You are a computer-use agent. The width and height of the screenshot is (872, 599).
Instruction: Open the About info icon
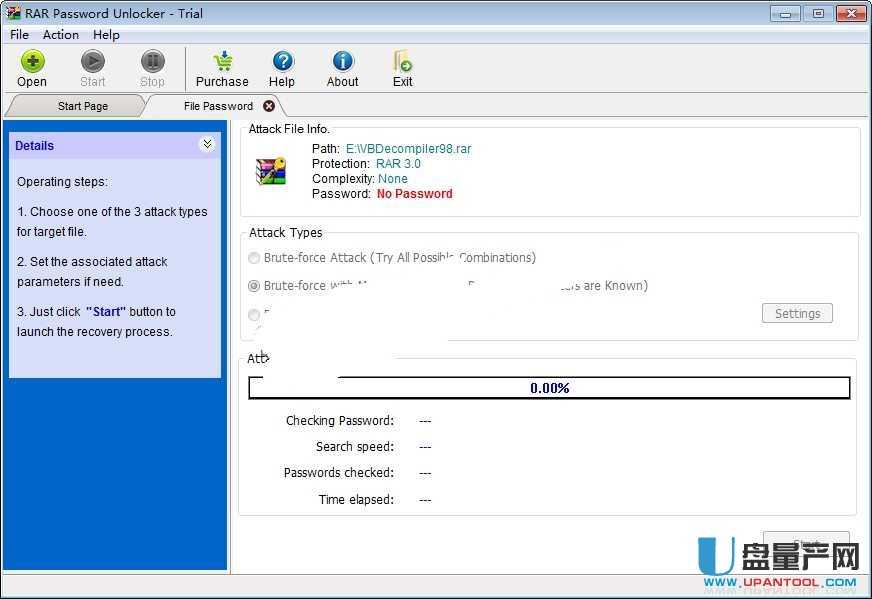[x=342, y=62]
